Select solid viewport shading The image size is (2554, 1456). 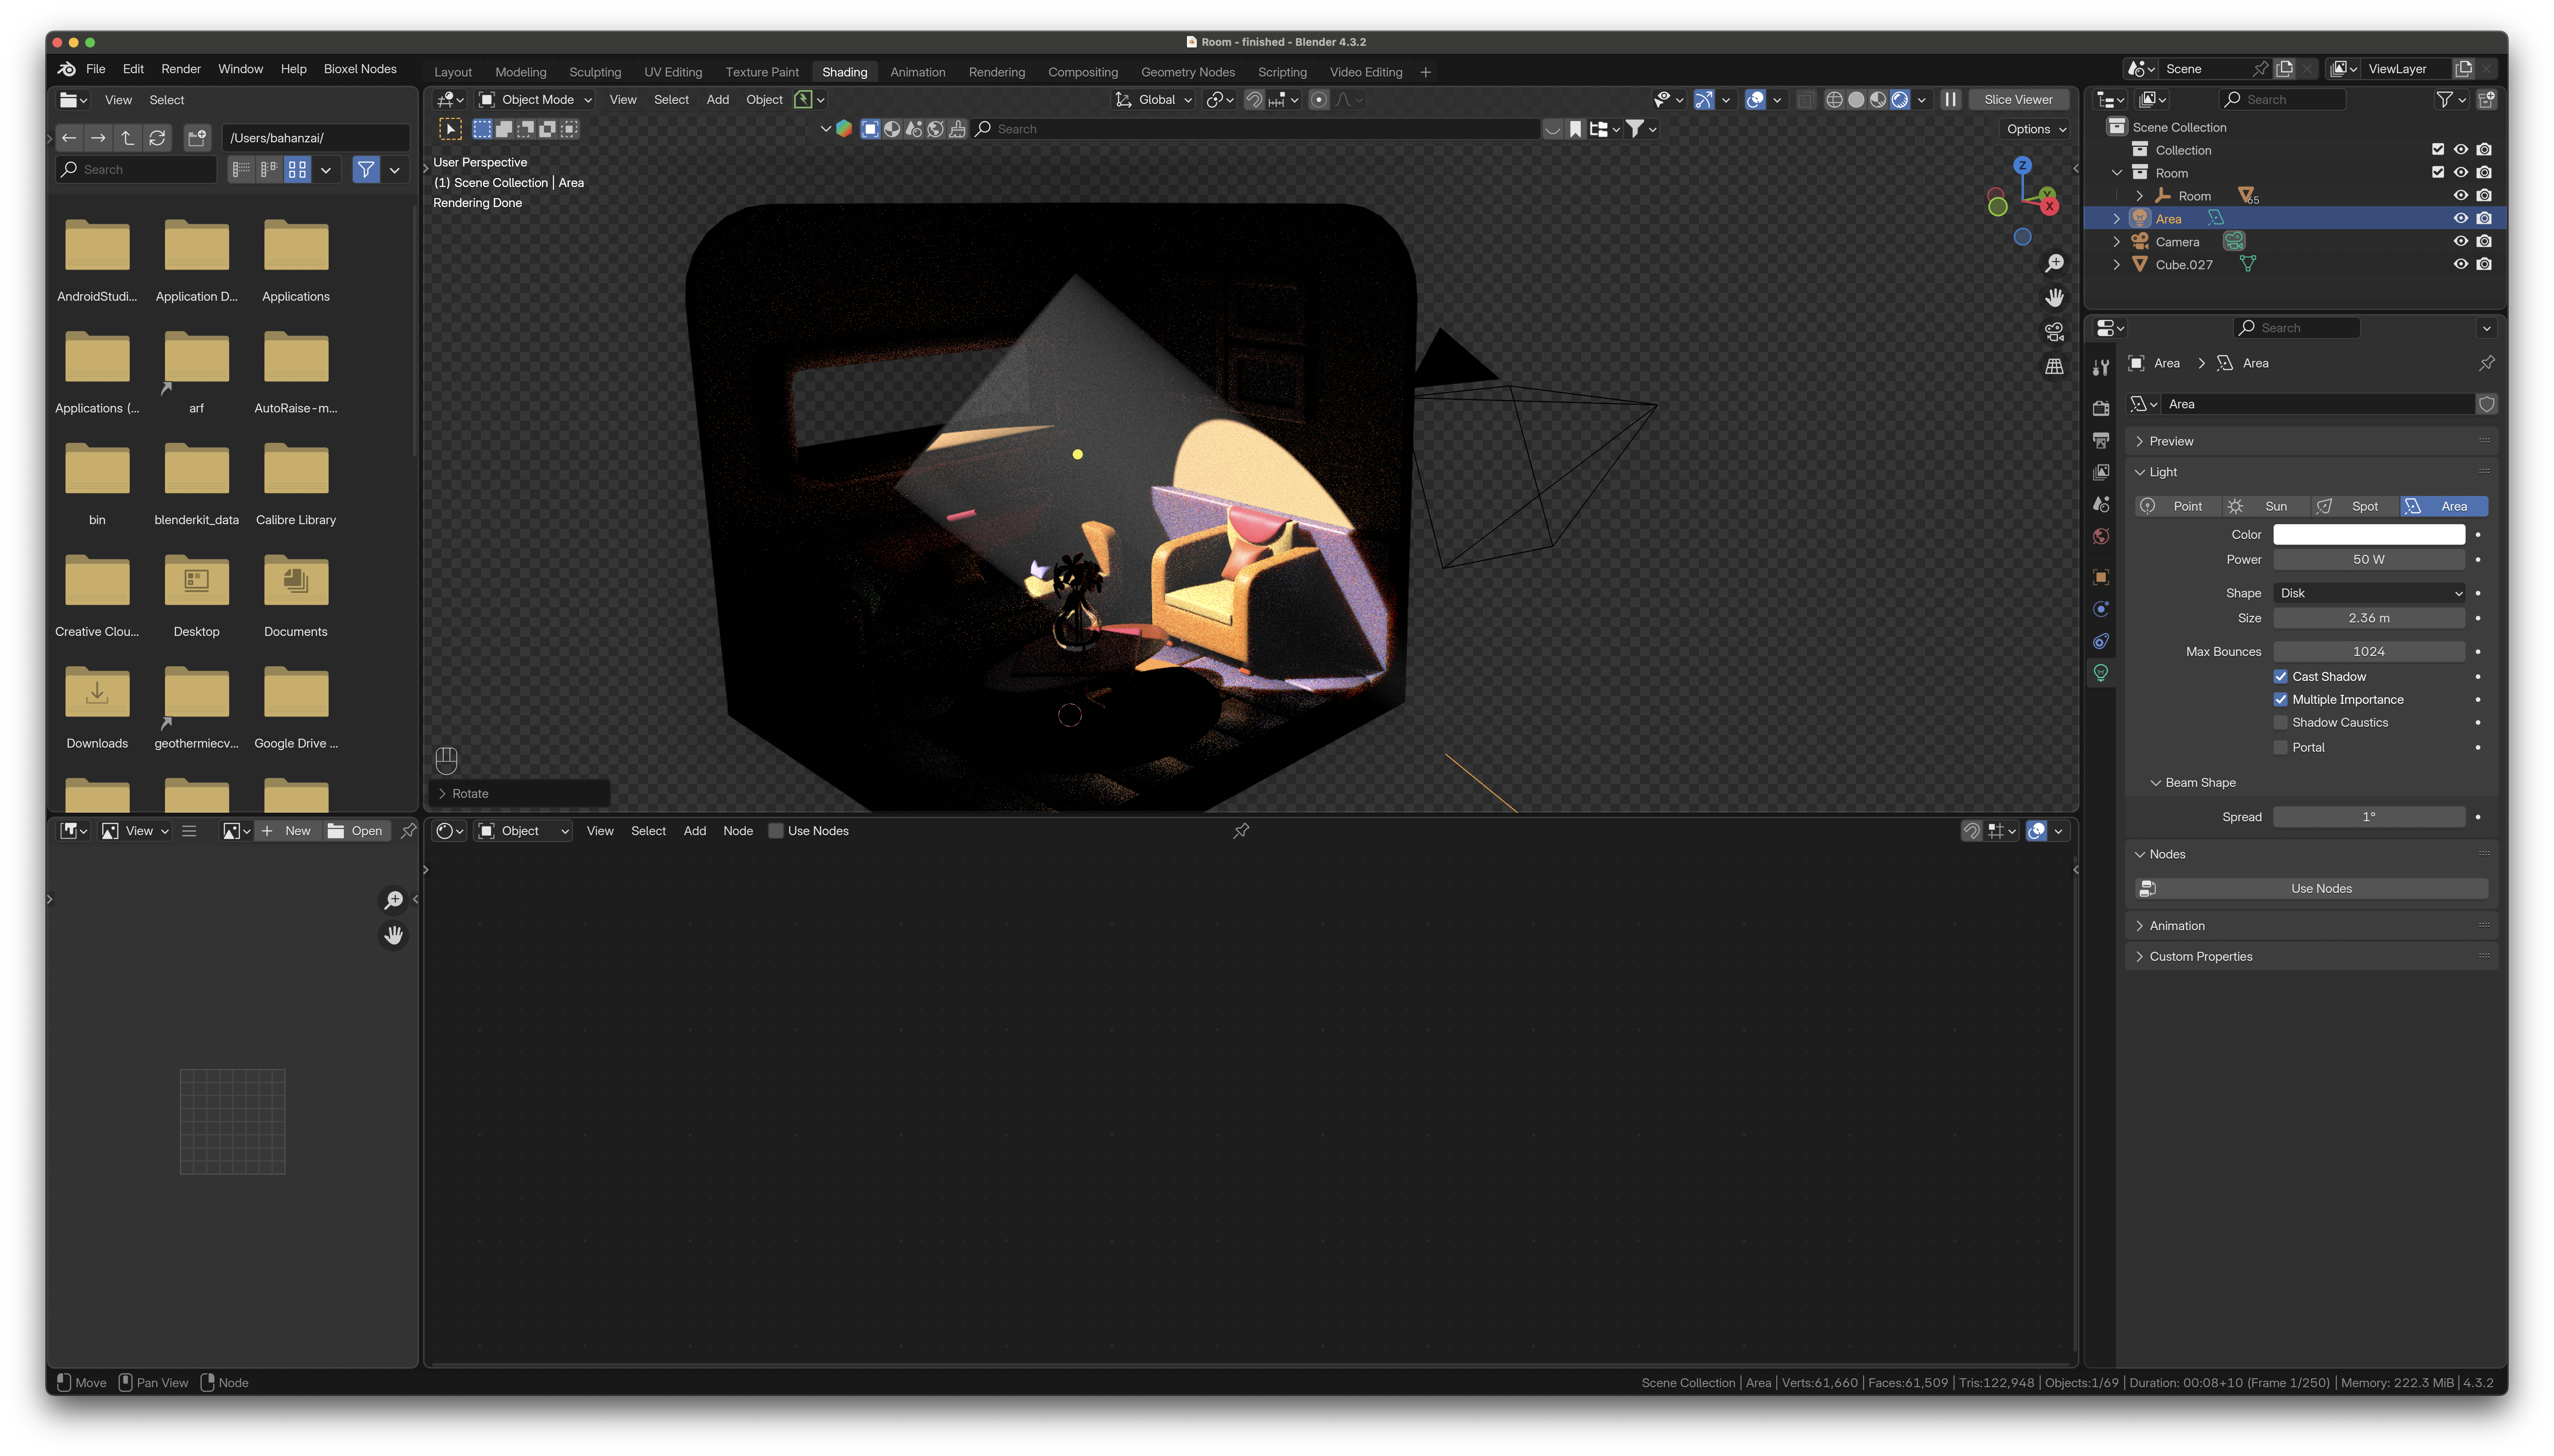coord(1856,100)
